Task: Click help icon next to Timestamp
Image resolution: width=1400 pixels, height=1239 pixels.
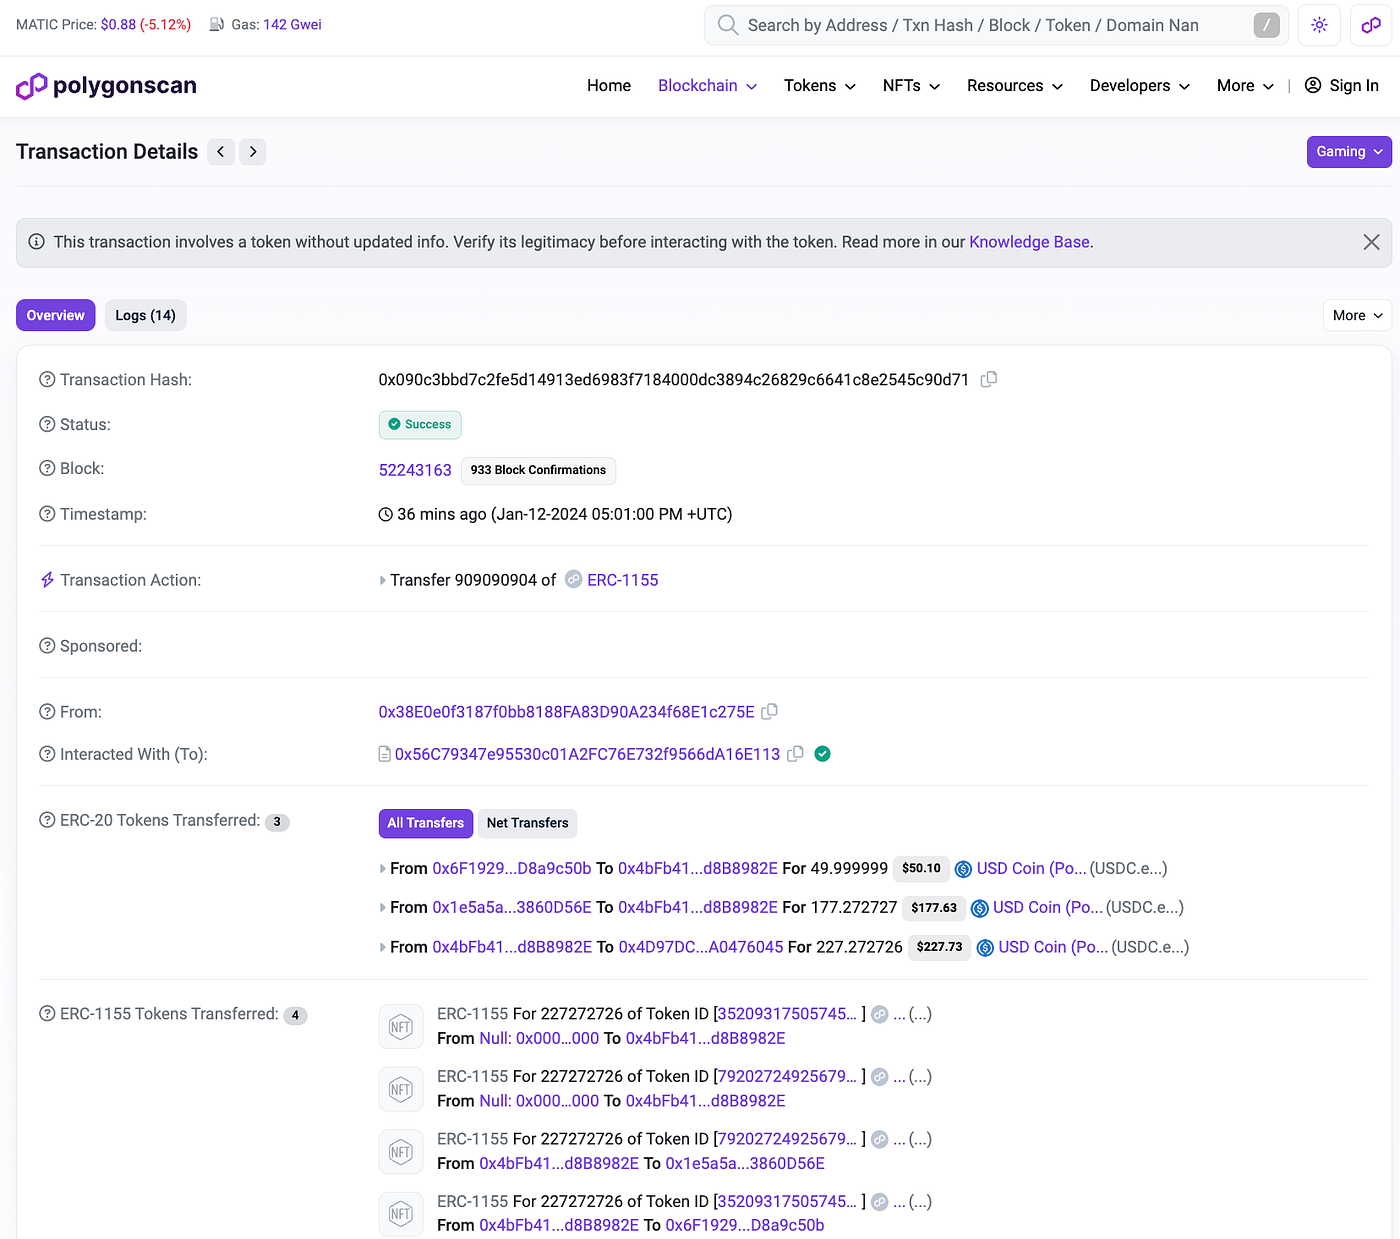Action: click(x=47, y=514)
